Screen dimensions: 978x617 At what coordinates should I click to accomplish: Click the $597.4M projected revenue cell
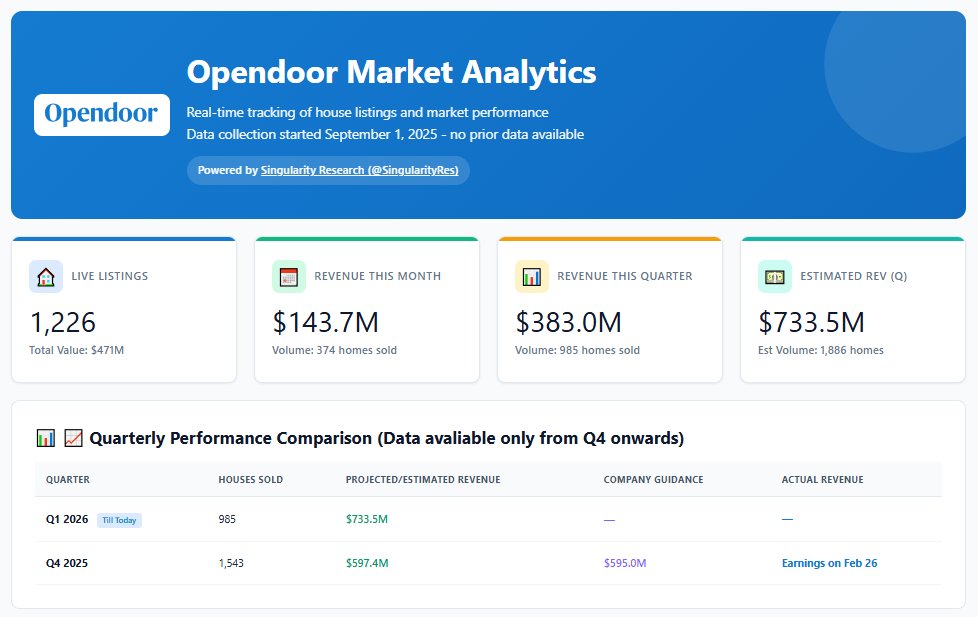(x=367, y=563)
